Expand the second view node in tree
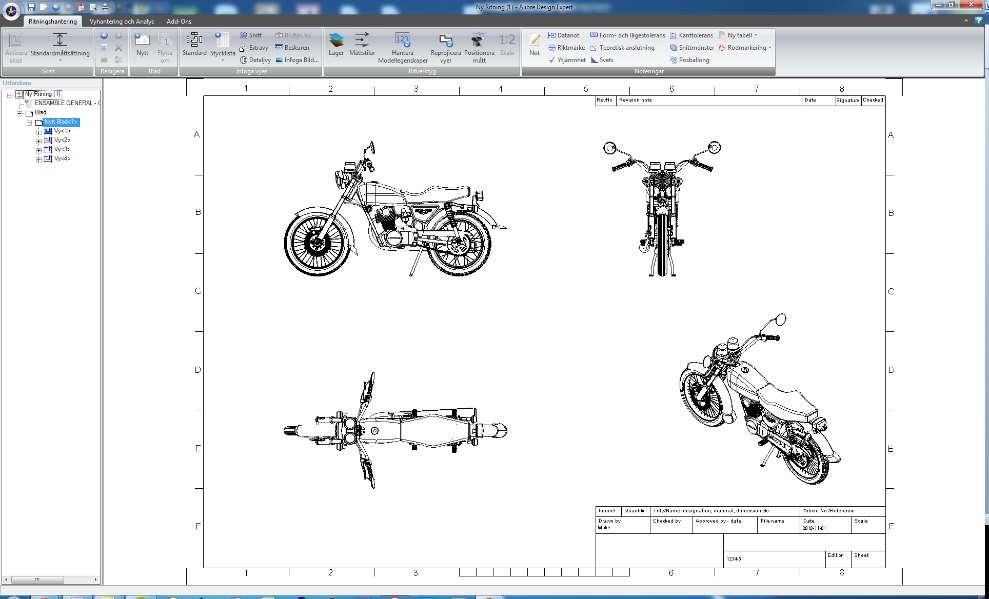Image resolution: width=989 pixels, height=599 pixels. pyautogui.click(x=38, y=141)
